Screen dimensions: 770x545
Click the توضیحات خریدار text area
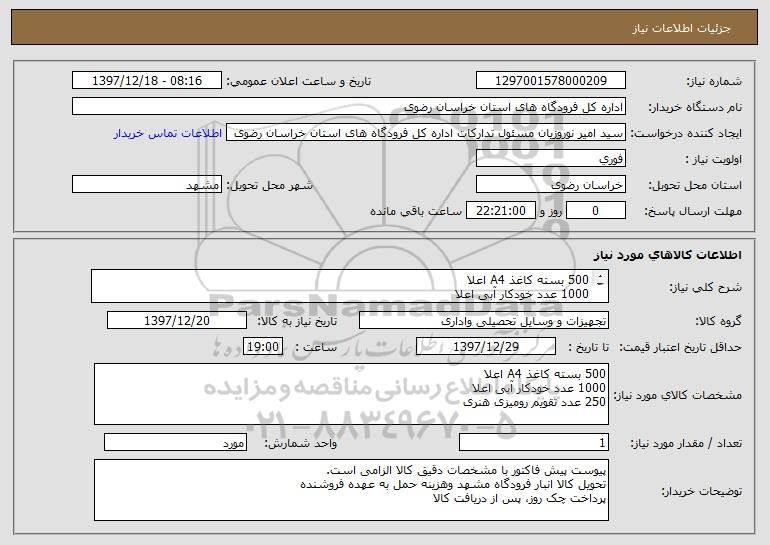(x=351, y=490)
